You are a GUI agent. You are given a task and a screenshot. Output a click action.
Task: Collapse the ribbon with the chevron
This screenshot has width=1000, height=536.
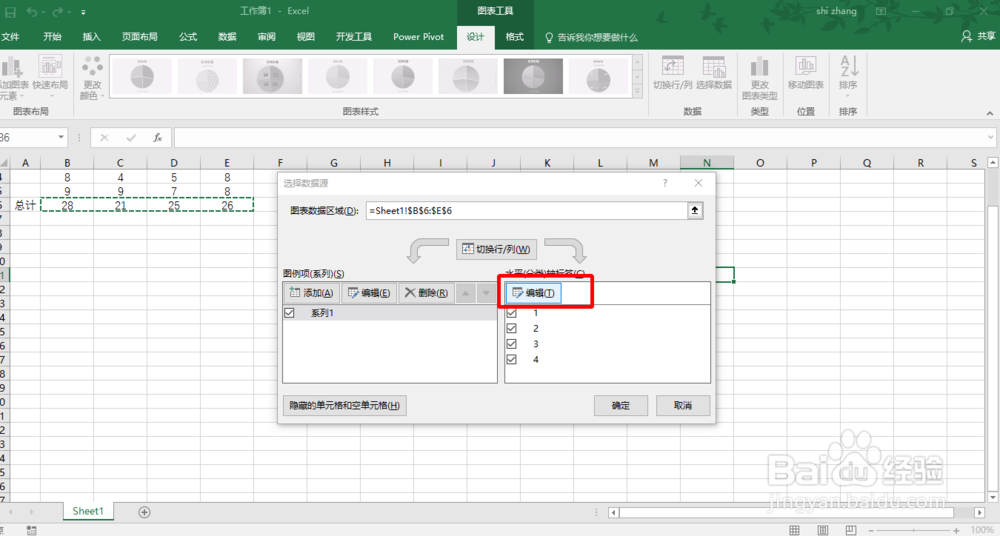[x=990, y=113]
